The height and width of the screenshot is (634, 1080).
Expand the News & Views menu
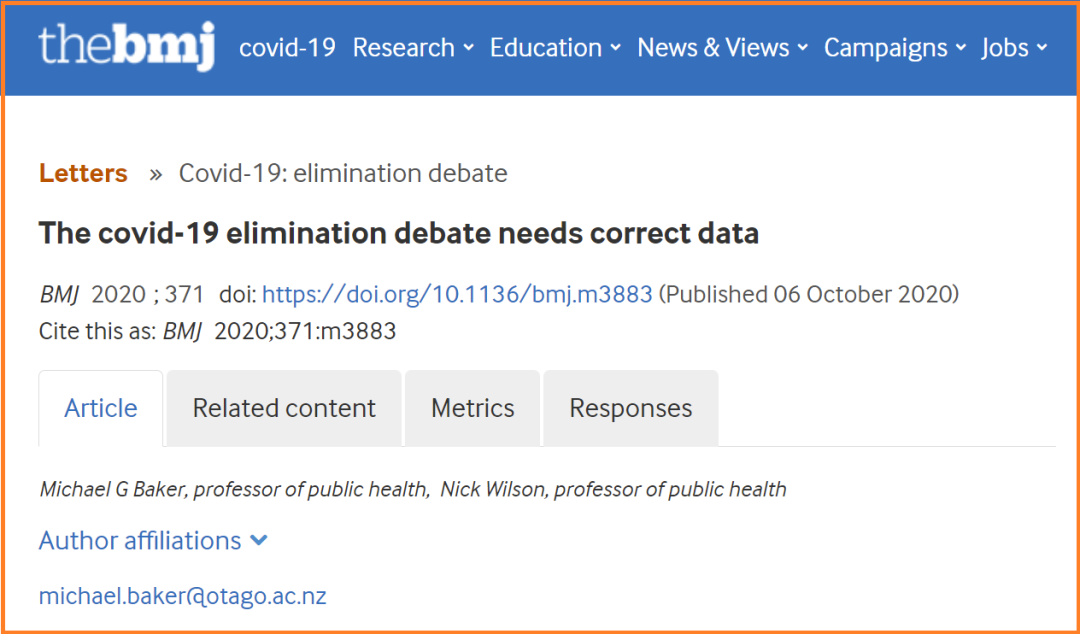[x=722, y=48]
